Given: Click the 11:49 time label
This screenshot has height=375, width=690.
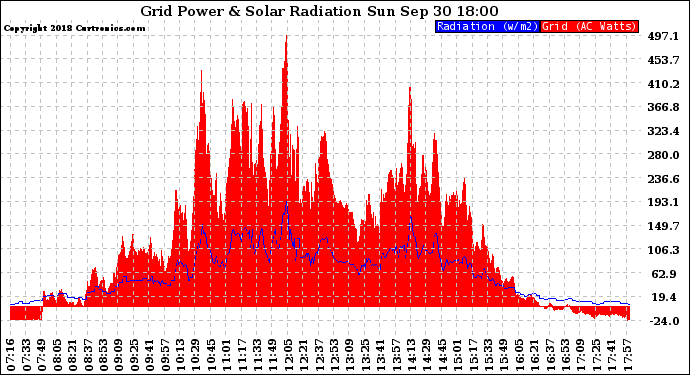Looking at the screenshot, I should (272, 355).
